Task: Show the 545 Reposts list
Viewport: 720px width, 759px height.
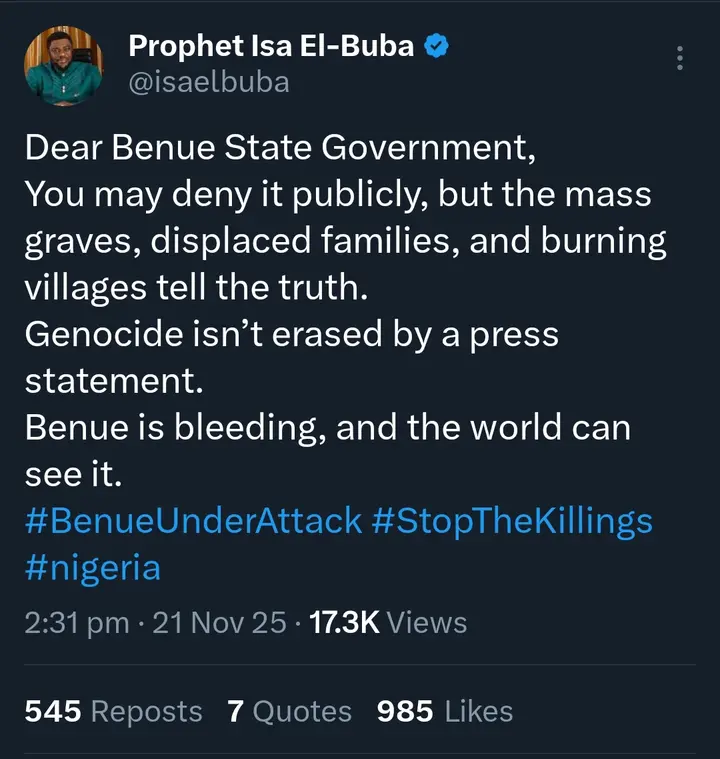Action: click(x=113, y=711)
